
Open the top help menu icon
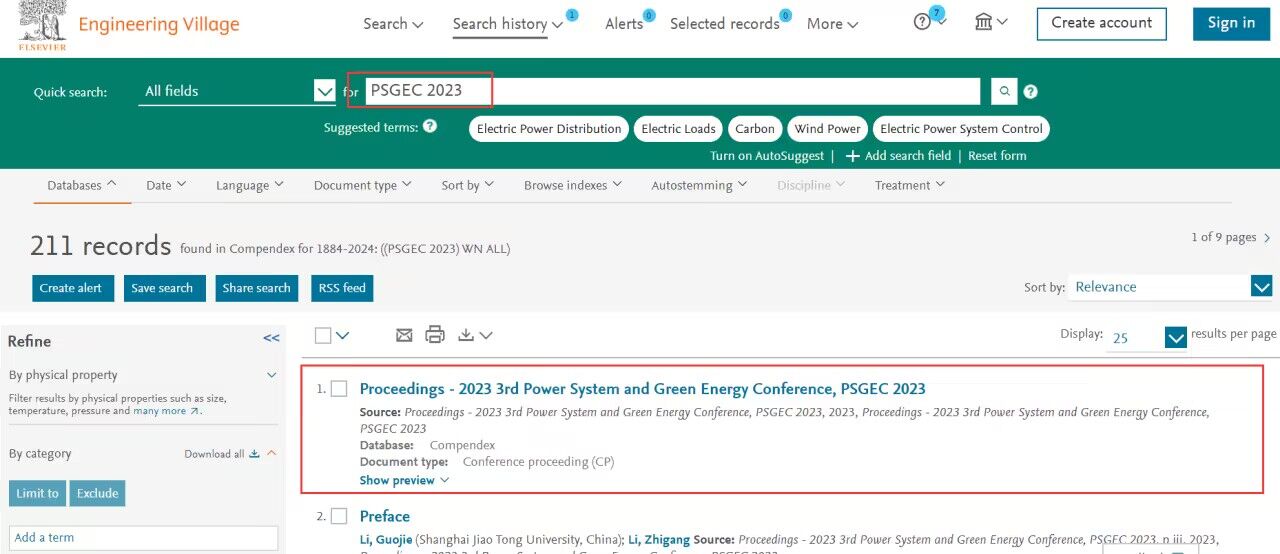pyautogui.click(x=923, y=22)
